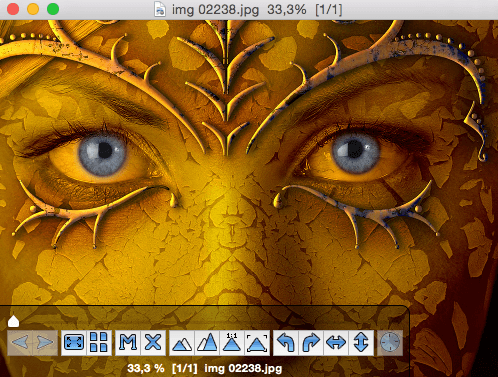Click the document proxy icon in title bar
Image resolution: width=498 pixels, height=377 pixels.
tap(160, 9)
